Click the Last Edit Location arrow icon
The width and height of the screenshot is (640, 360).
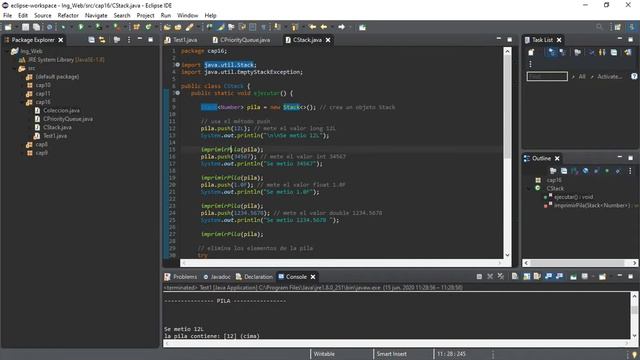click(313, 27)
